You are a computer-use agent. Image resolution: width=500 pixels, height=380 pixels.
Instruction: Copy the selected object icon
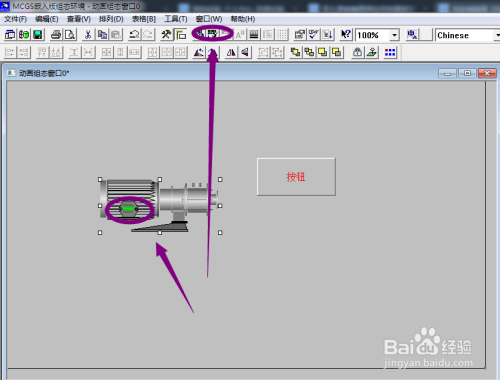pos(102,34)
